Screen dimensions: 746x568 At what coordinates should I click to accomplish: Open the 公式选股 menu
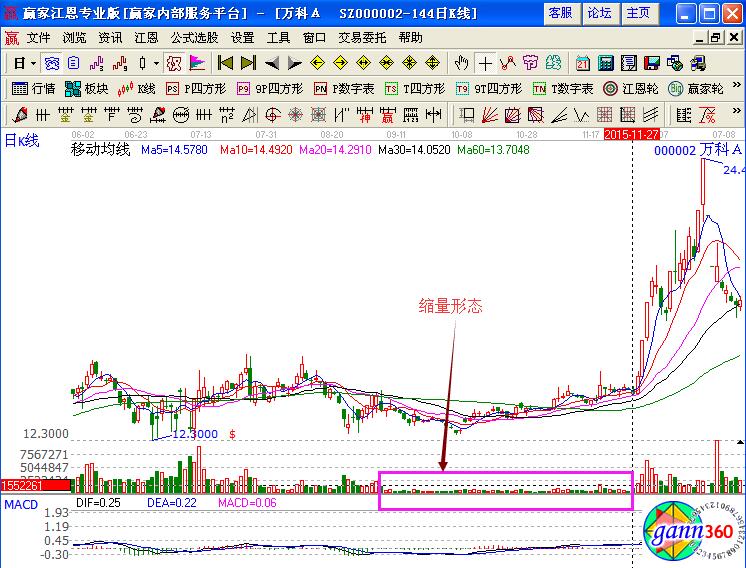[x=194, y=37]
